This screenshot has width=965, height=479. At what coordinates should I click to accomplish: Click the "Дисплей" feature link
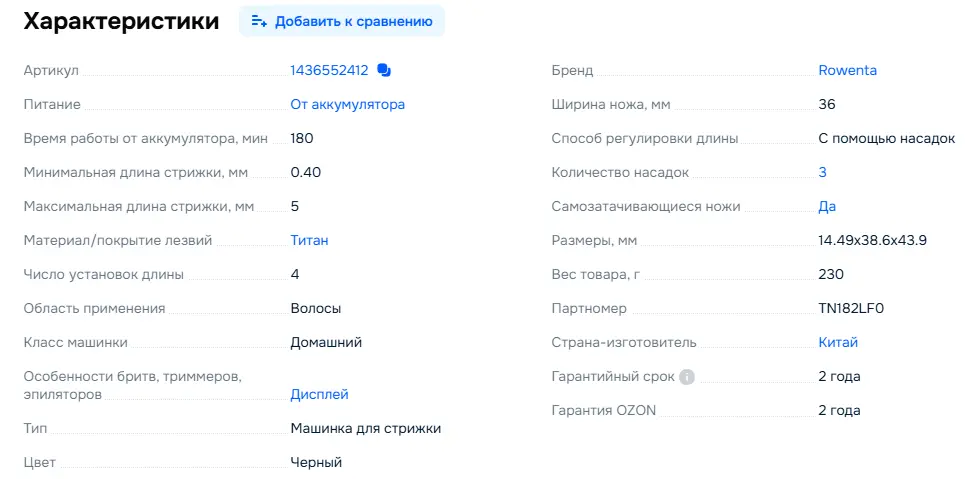[x=319, y=395]
